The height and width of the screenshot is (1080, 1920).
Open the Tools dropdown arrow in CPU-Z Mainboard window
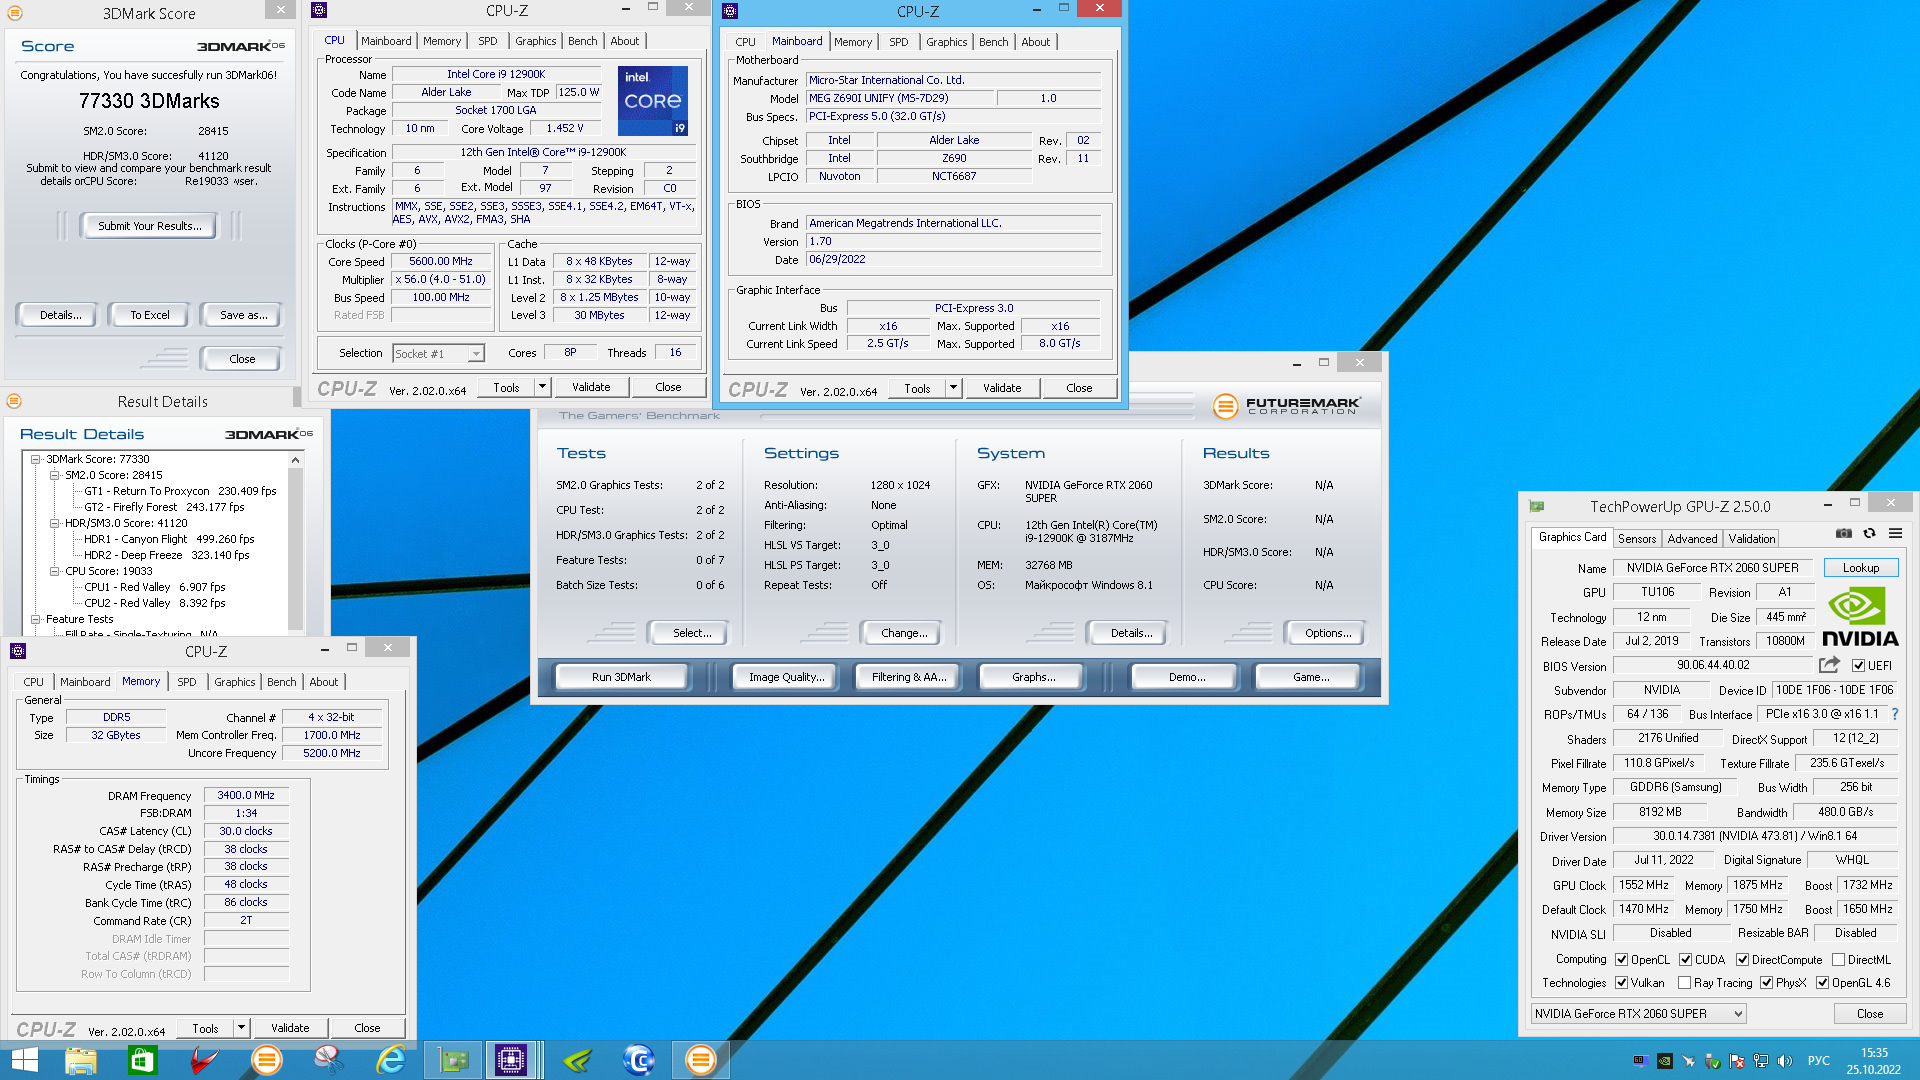[953, 388]
